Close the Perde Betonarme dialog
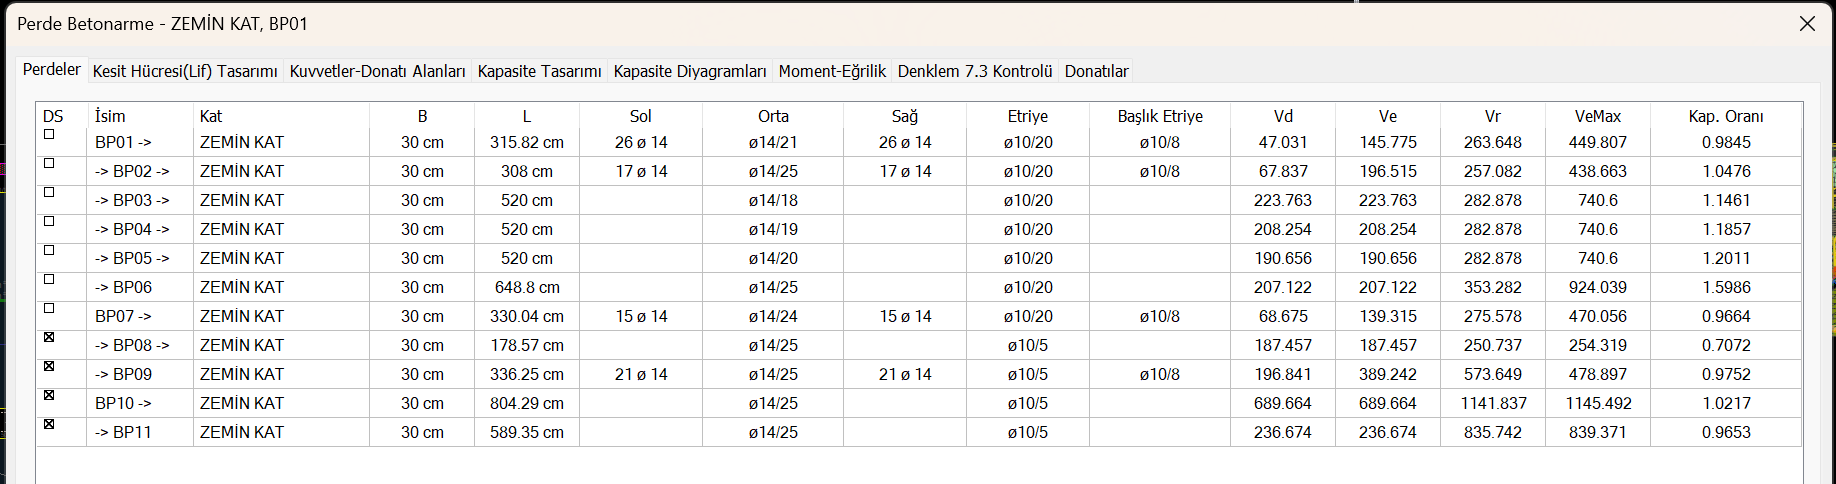This screenshot has width=1836, height=484. [1807, 24]
